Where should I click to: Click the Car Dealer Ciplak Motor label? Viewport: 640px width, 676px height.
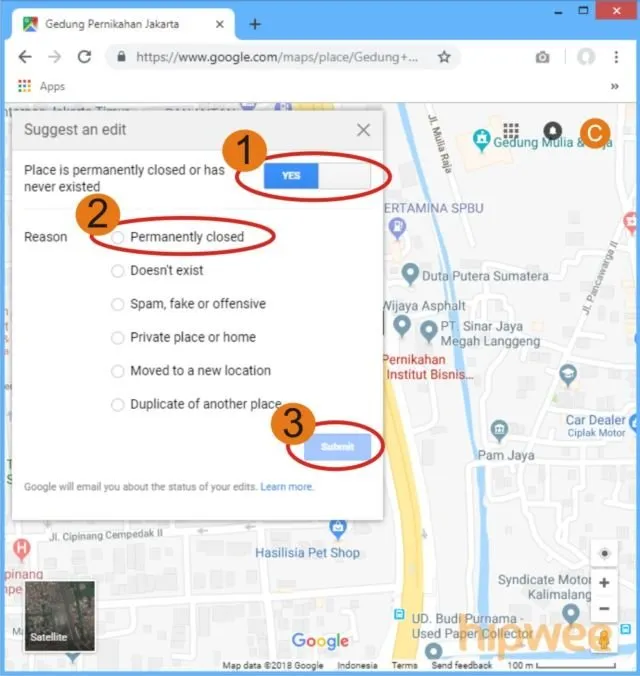596,426
